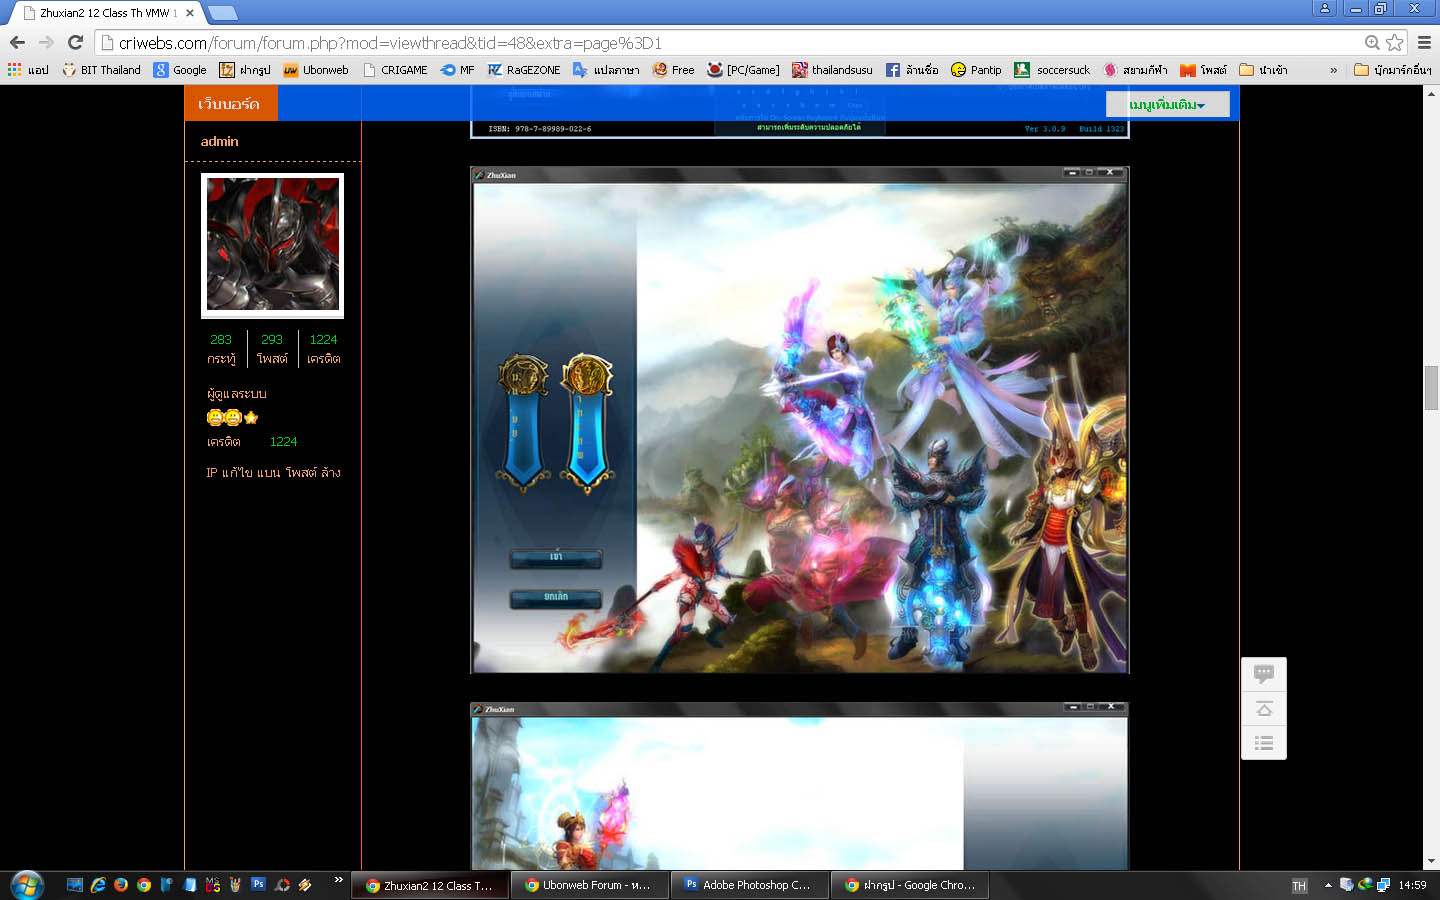Open the Pantip bookmark
1440x900 pixels.
(976, 70)
